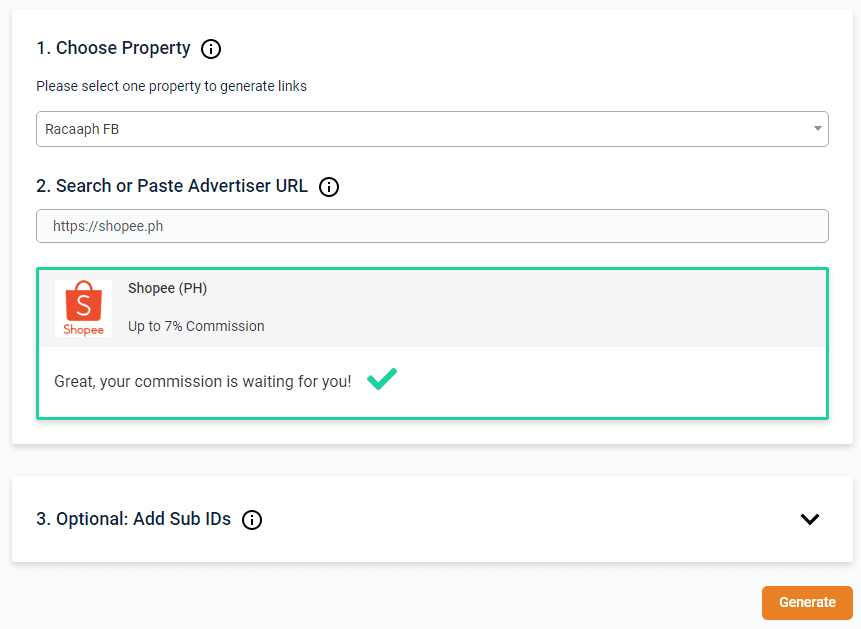The width and height of the screenshot is (861, 629).
Task: Open info tooltip for Add Sub IDs
Action: 252,519
